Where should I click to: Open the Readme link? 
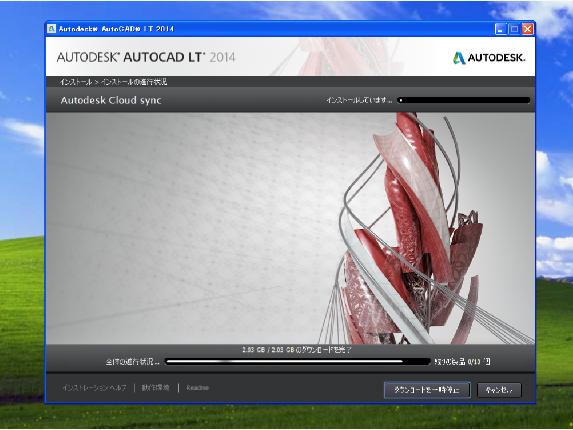pyautogui.click(x=197, y=388)
